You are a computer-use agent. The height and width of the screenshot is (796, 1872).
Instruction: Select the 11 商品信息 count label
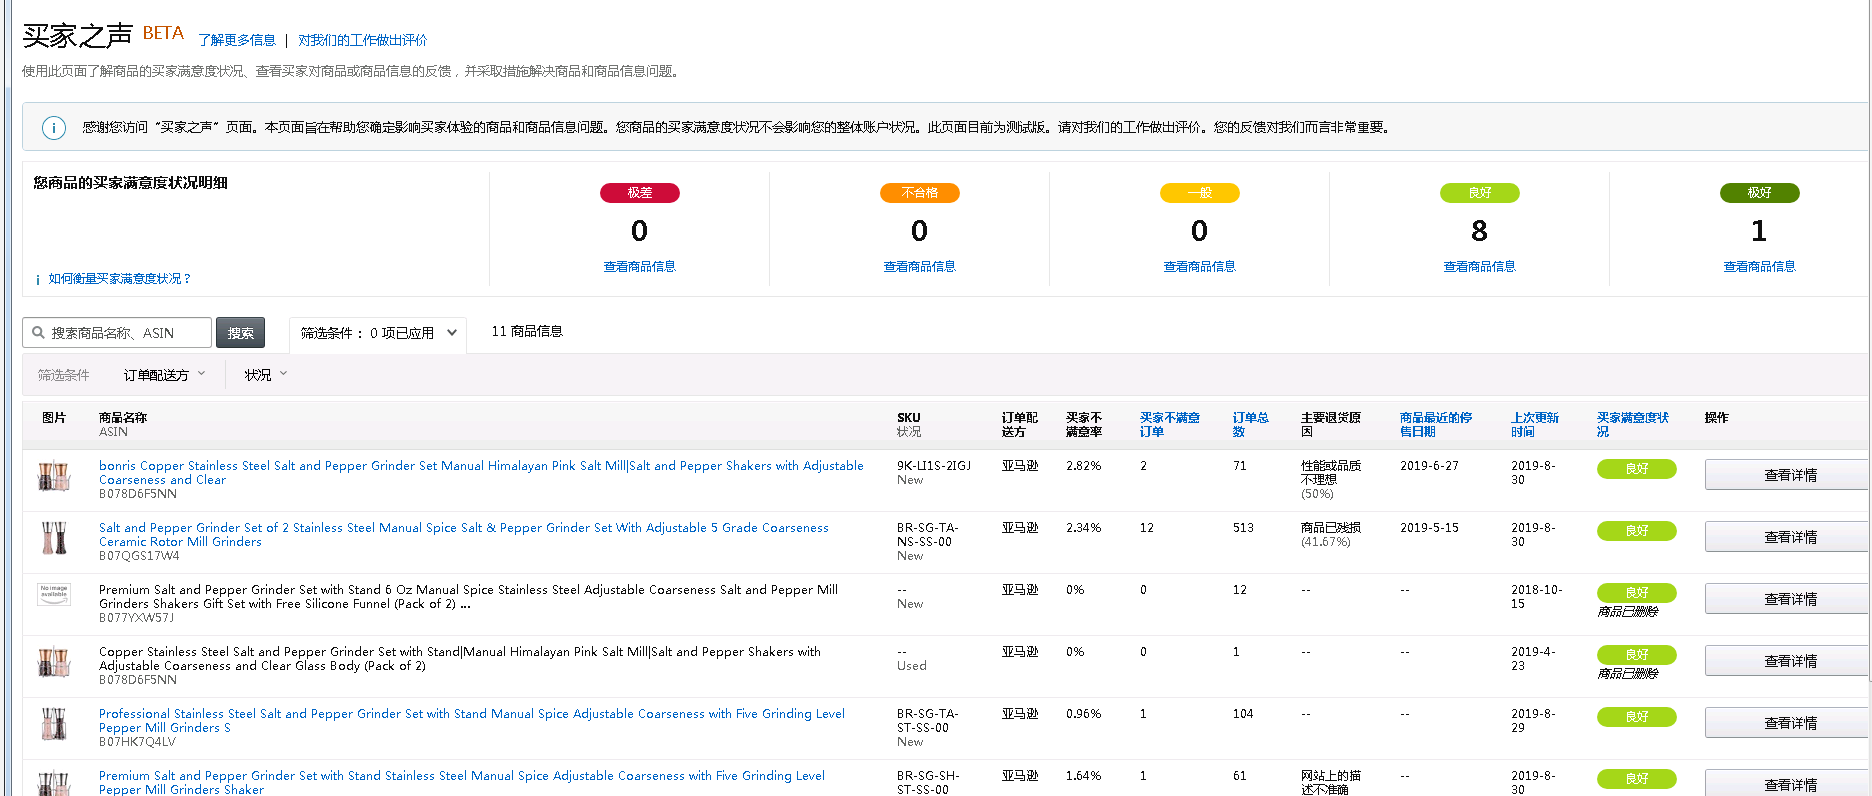tap(527, 331)
